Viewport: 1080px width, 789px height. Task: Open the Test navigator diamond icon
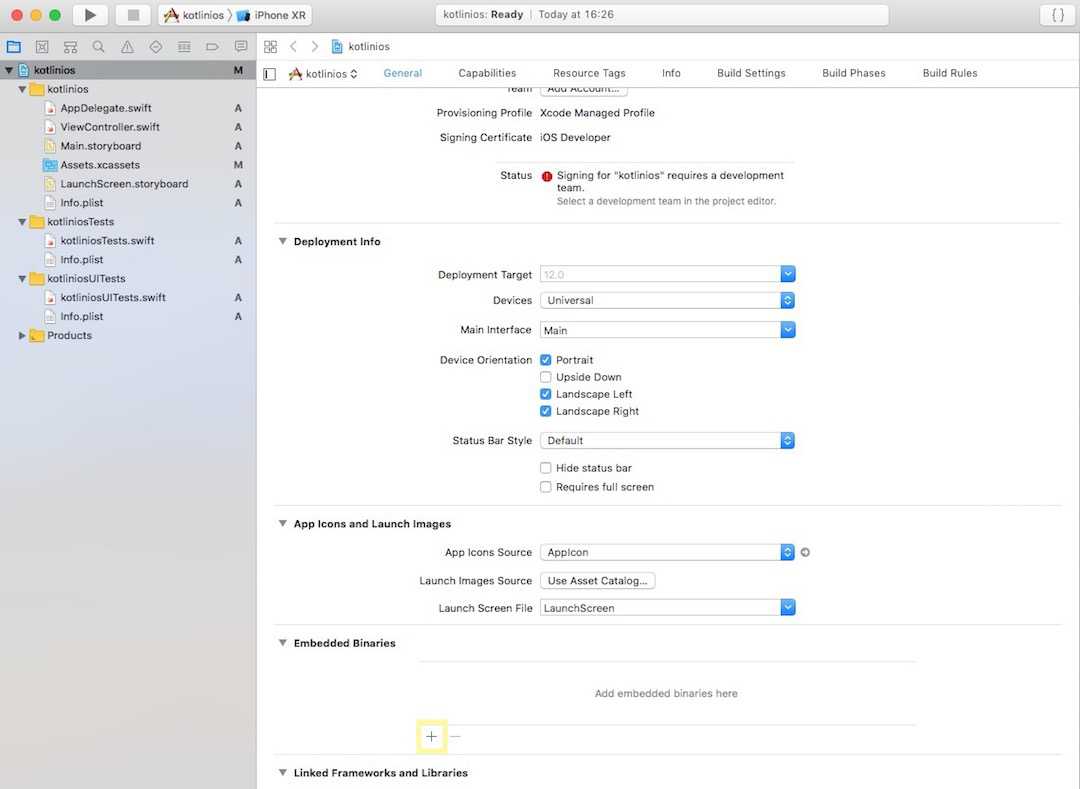156,47
